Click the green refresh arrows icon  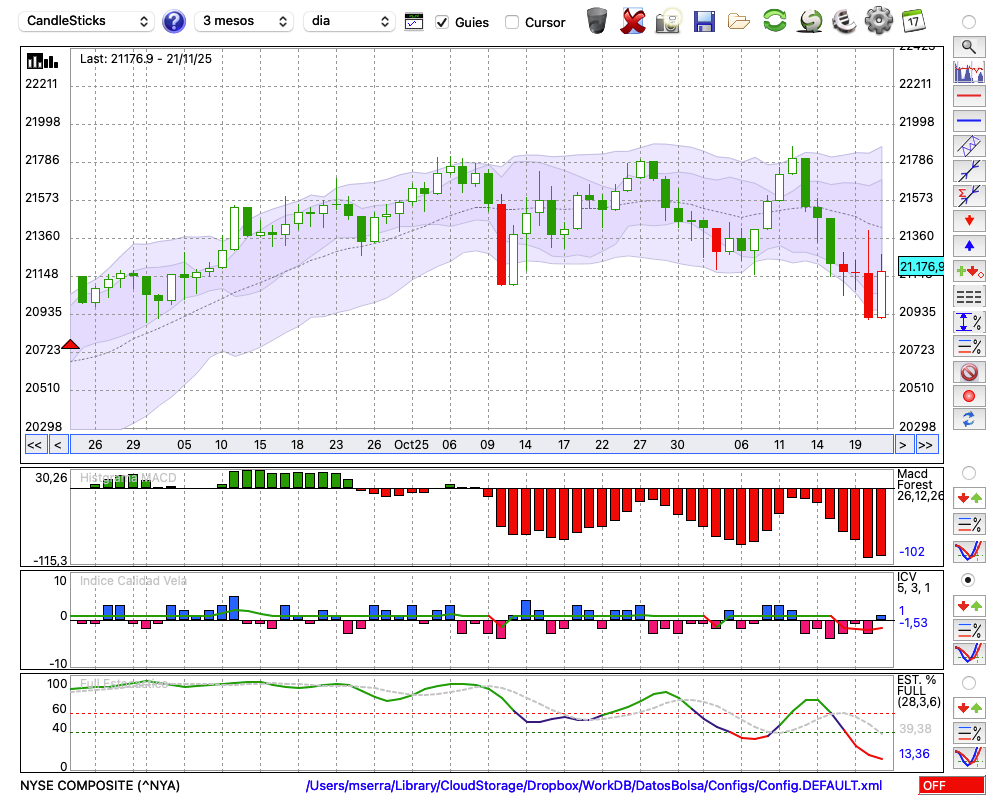point(774,21)
